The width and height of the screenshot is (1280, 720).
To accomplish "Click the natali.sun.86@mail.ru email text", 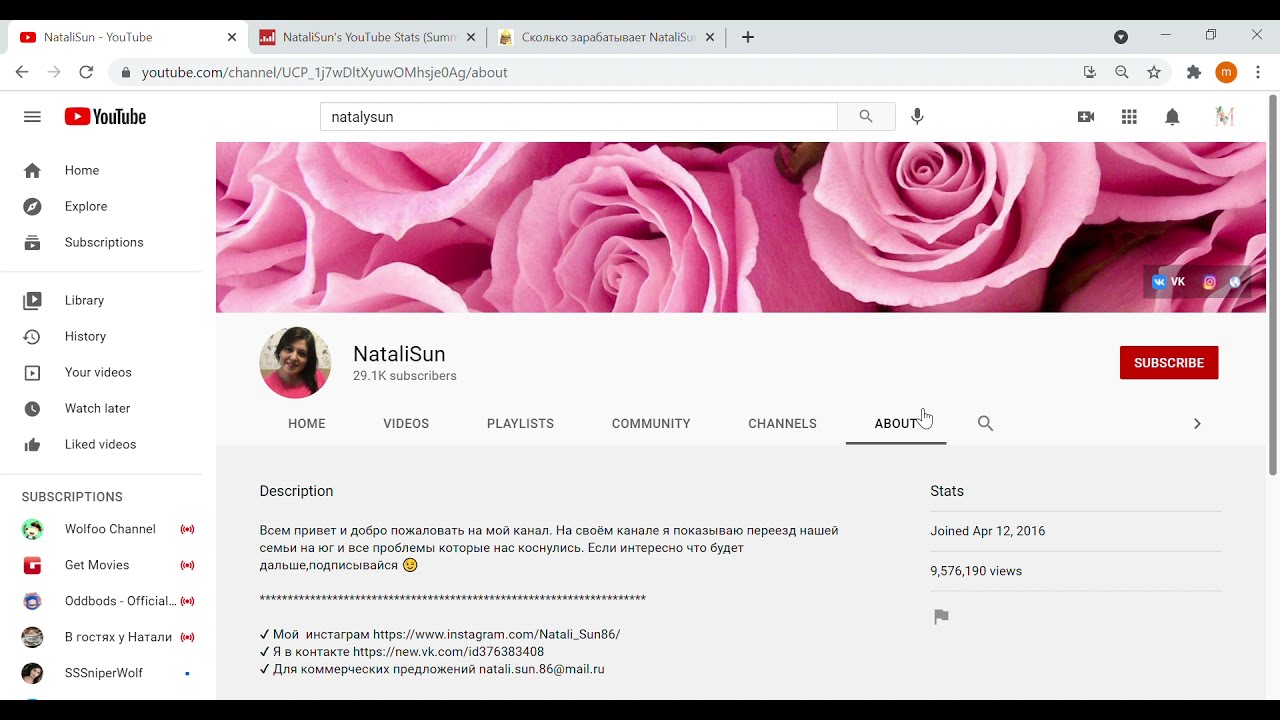I will point(542,670).
